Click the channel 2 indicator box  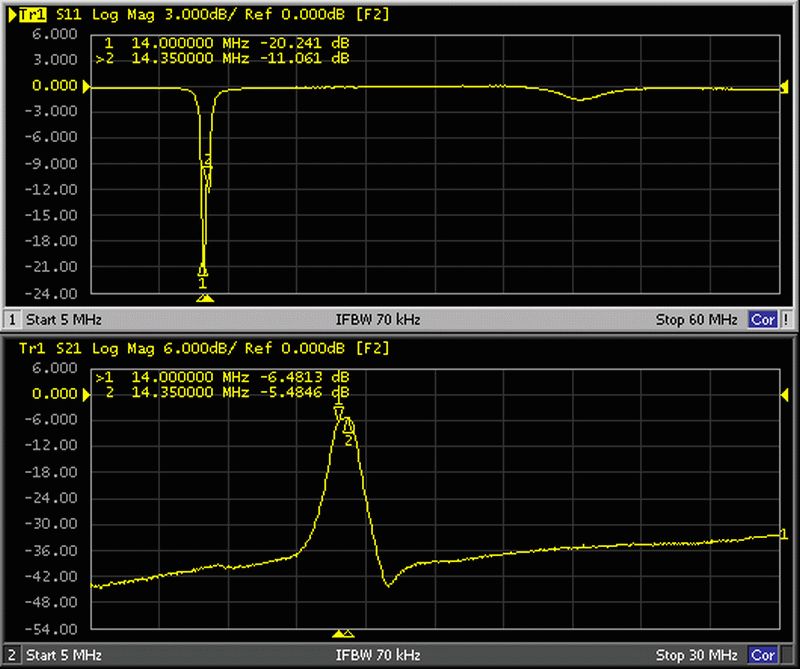12,656
